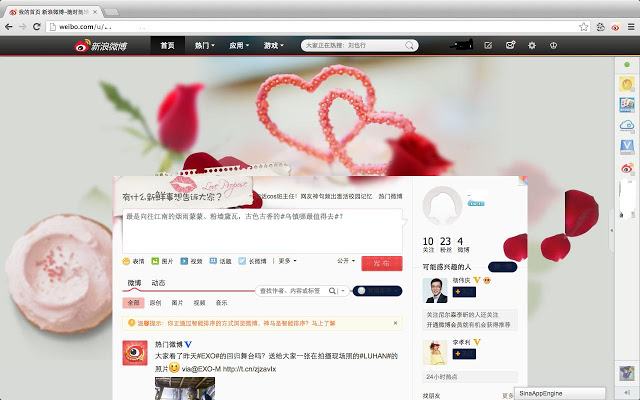Filter the feed by 原创

click(x=156, y=303)
